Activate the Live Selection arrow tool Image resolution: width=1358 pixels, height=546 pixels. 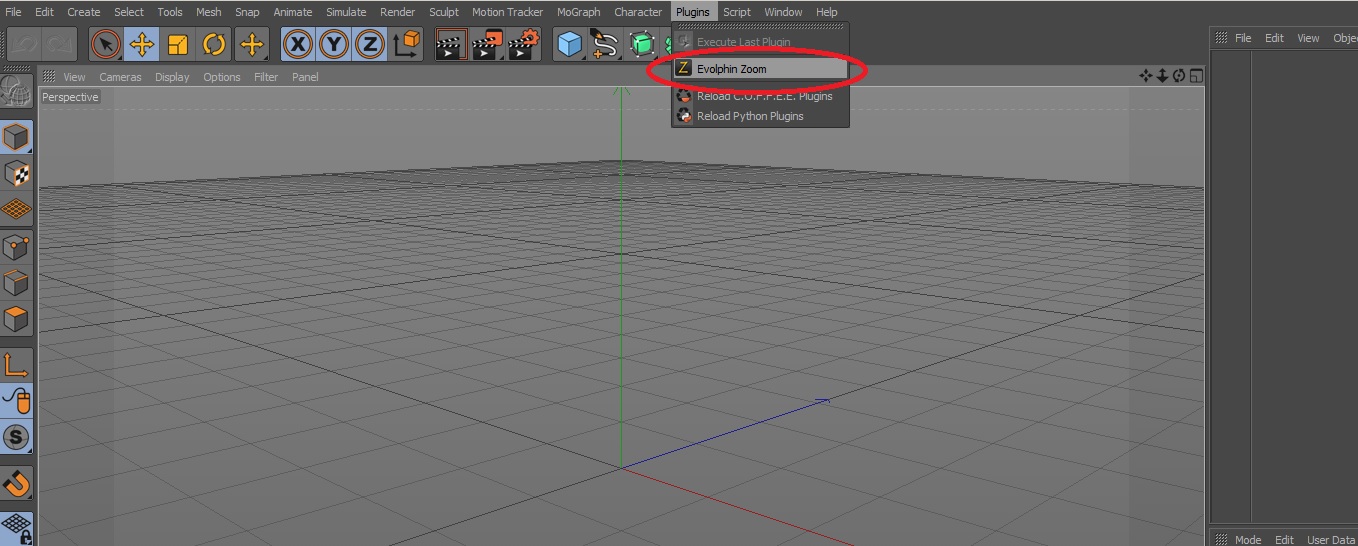pyautogui.click(x=106, y=45)
